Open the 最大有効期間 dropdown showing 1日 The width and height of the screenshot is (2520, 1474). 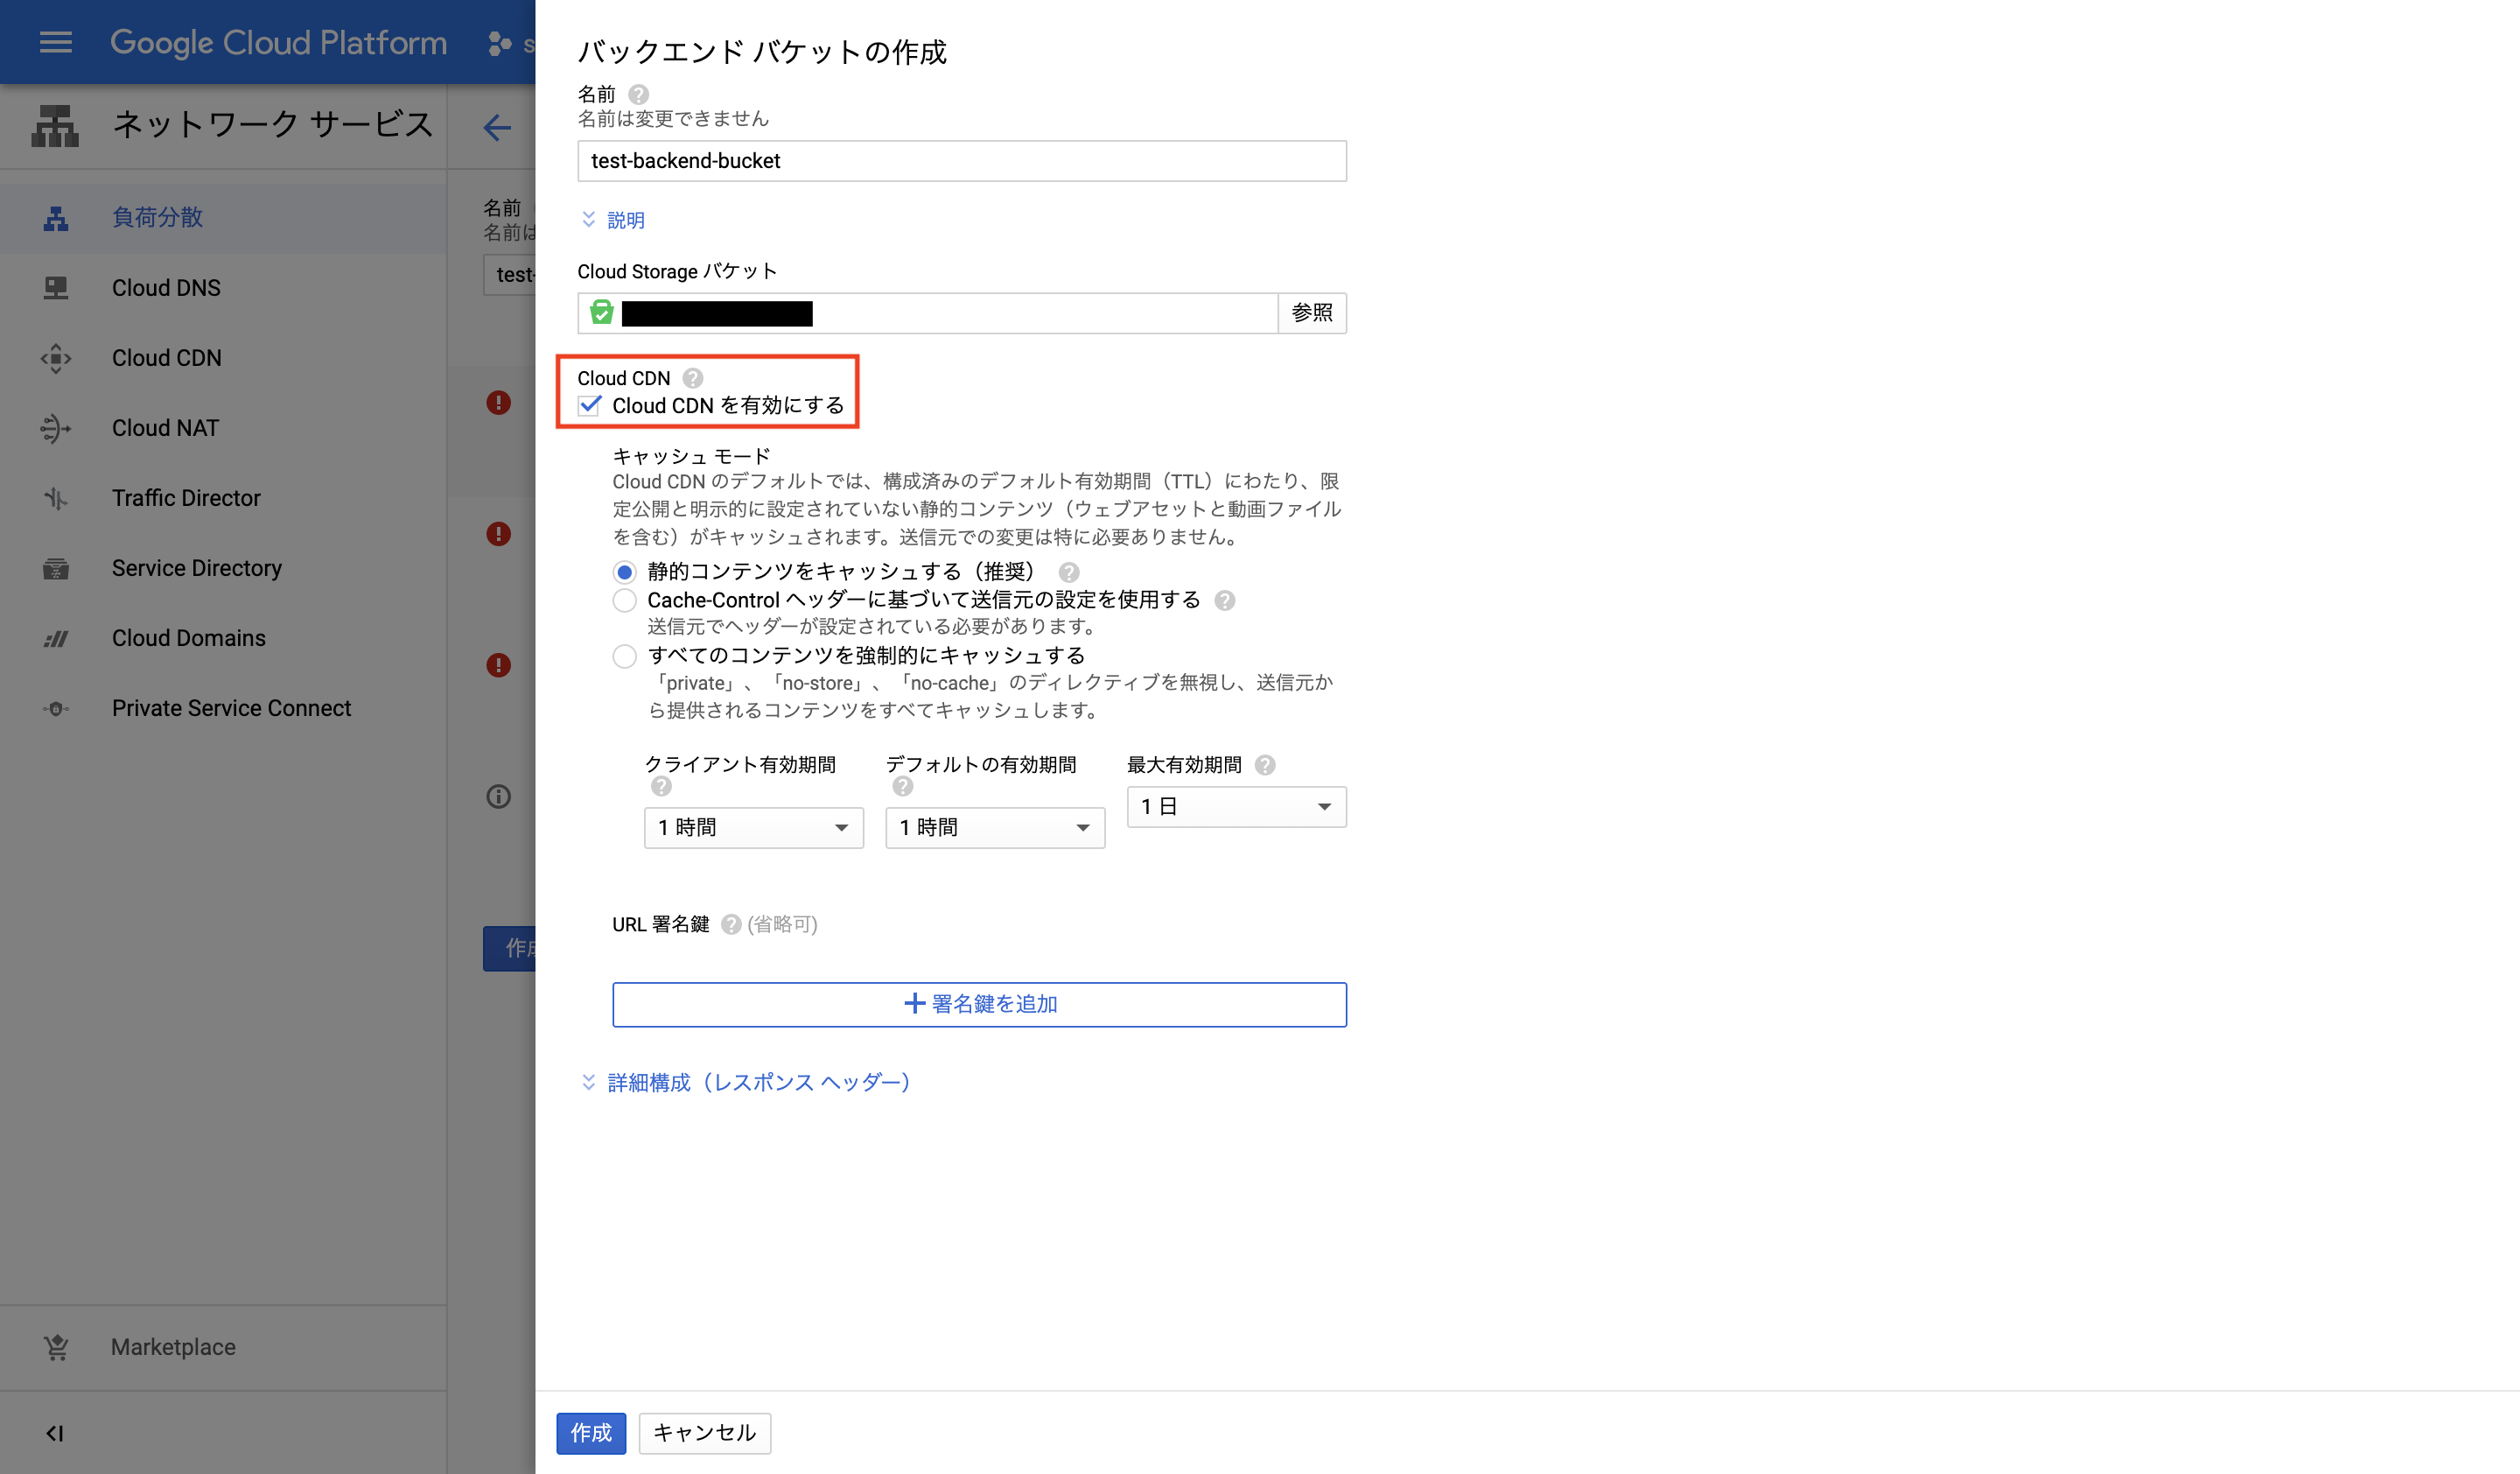pos(1236,806)
